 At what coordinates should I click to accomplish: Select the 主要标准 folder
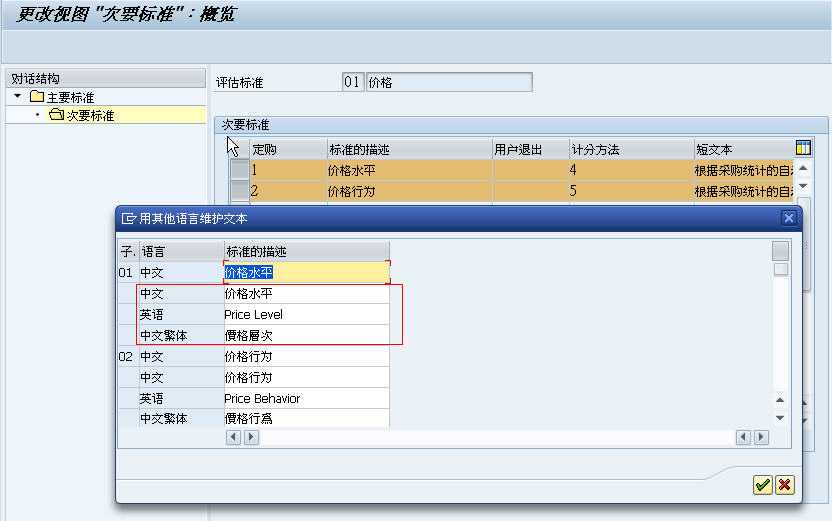(62, 97)
